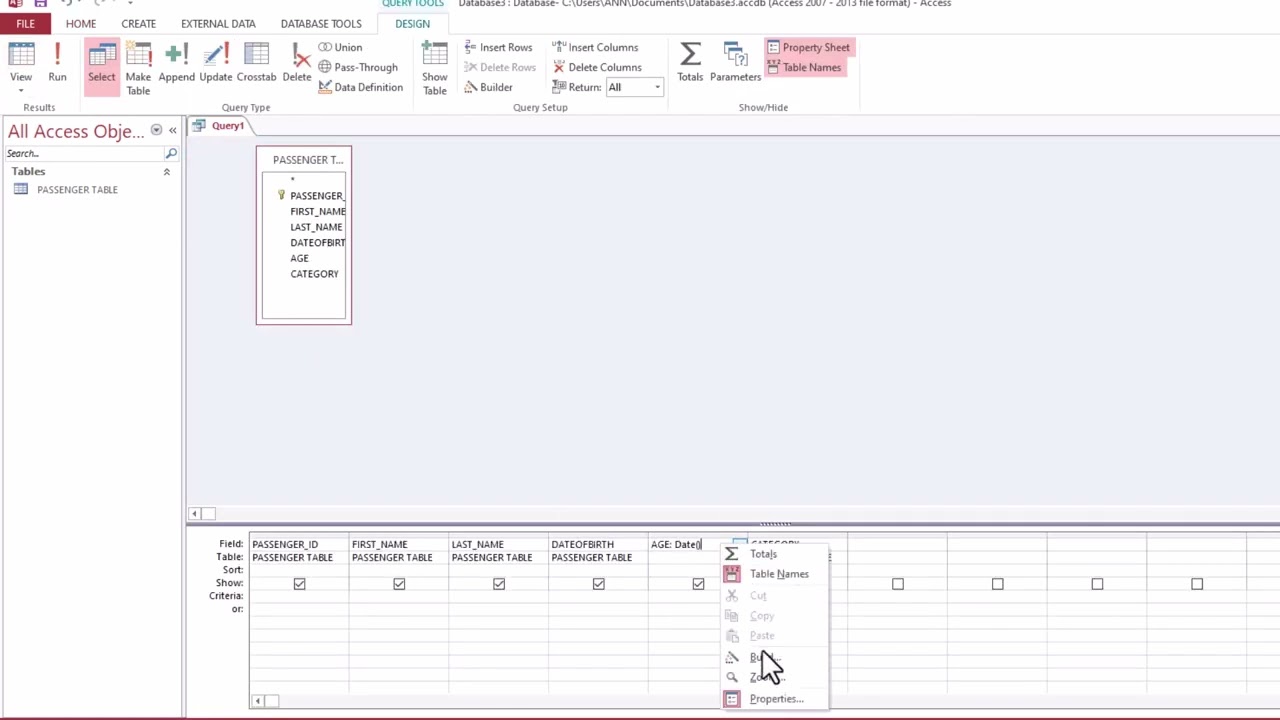Viewport: 1280px width, 720px height.
Task: Click left scroll arrow of table pane
Action: pyautogui.click(x=194, y=514)
